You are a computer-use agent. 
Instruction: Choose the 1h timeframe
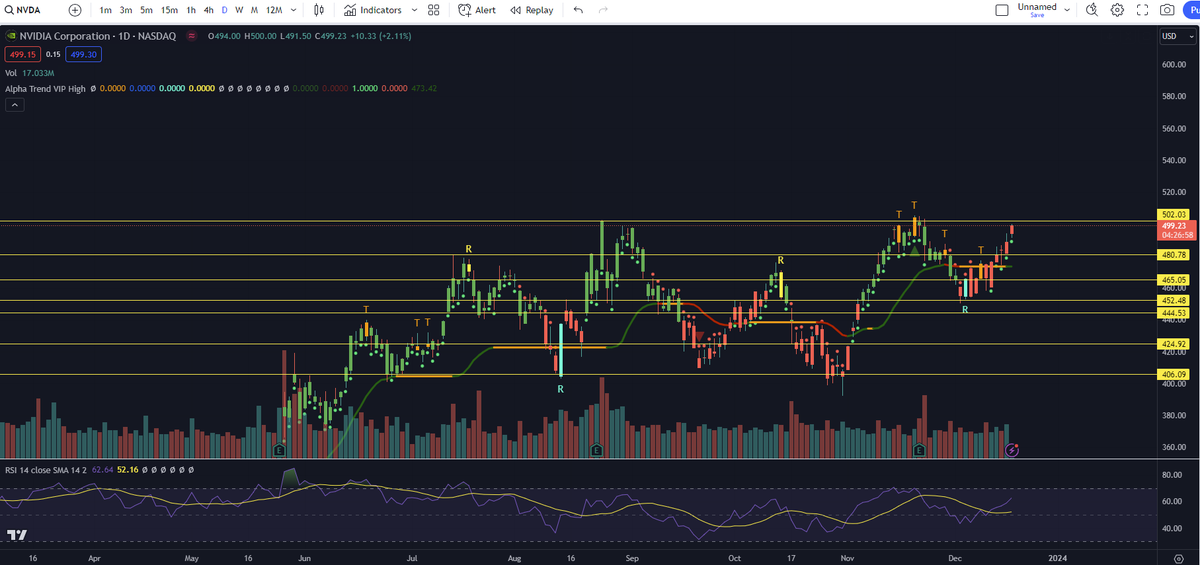[x=191, y=10]
